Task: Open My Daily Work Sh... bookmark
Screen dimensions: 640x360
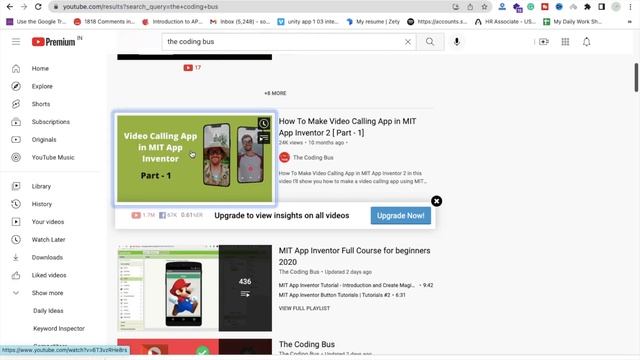Action: pos(573,22)
